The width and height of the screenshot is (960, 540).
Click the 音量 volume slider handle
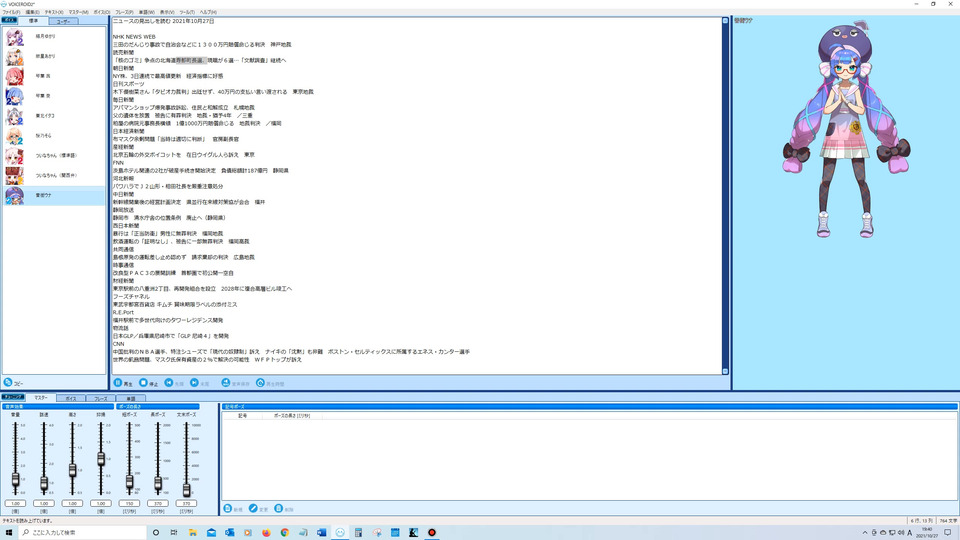(x=15, y=480)
